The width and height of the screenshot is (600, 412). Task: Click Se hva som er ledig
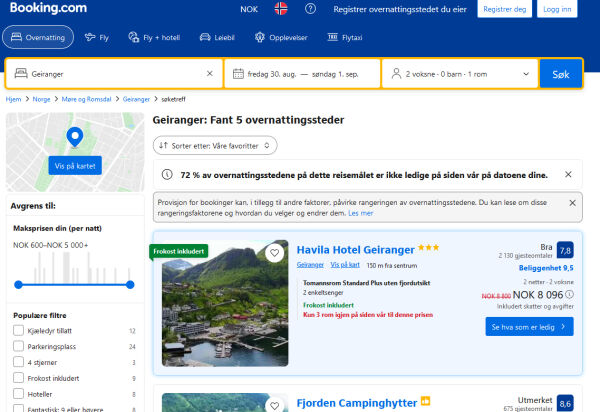coord(529,327)
